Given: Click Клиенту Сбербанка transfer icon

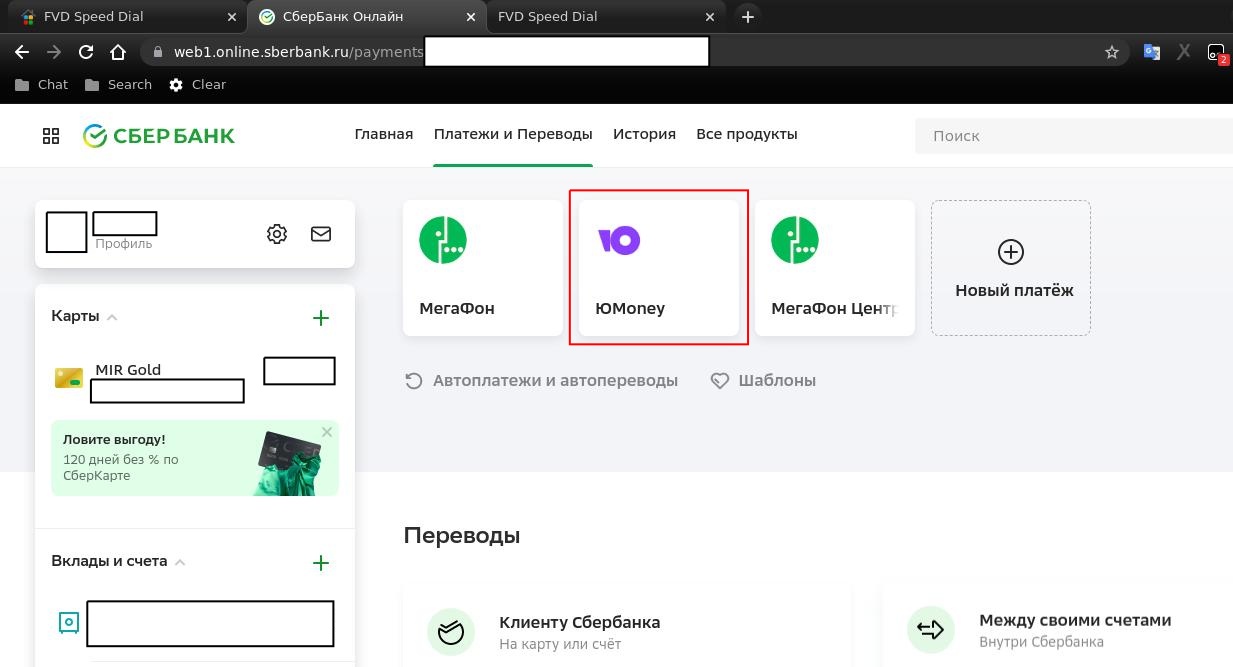Looking at the screenshot, I should click(451, 632).
